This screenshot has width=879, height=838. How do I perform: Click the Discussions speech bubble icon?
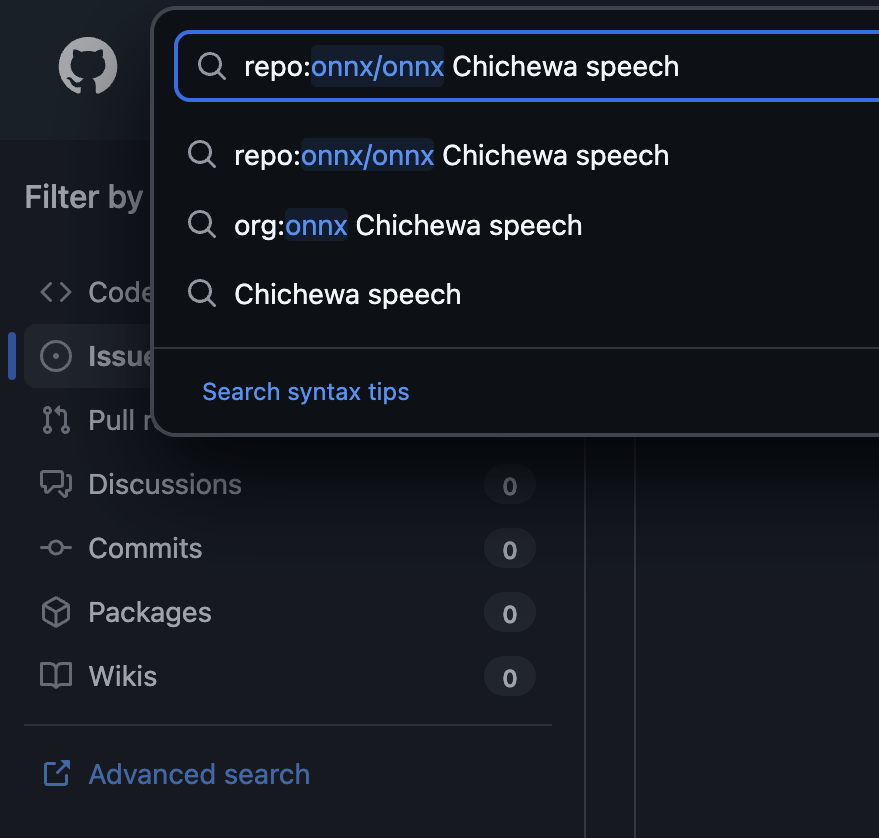[56, 484]
